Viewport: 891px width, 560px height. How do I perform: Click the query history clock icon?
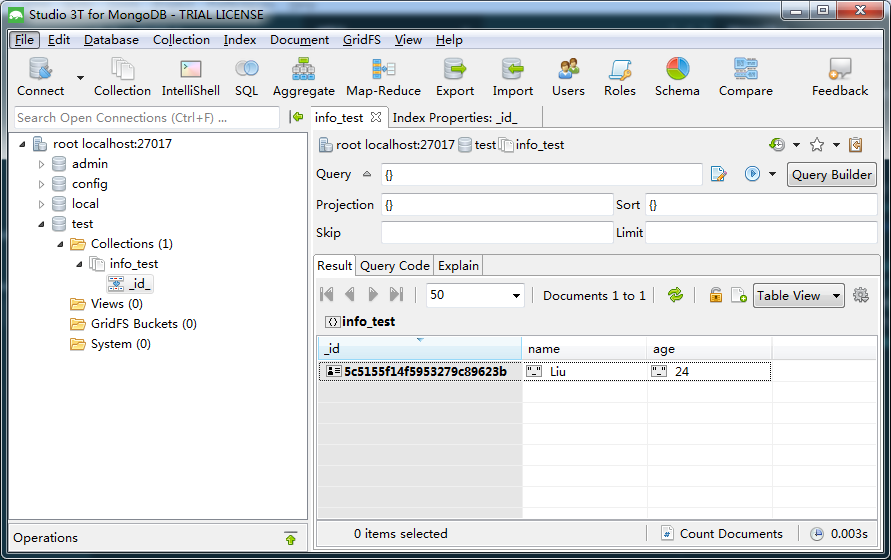777,144
